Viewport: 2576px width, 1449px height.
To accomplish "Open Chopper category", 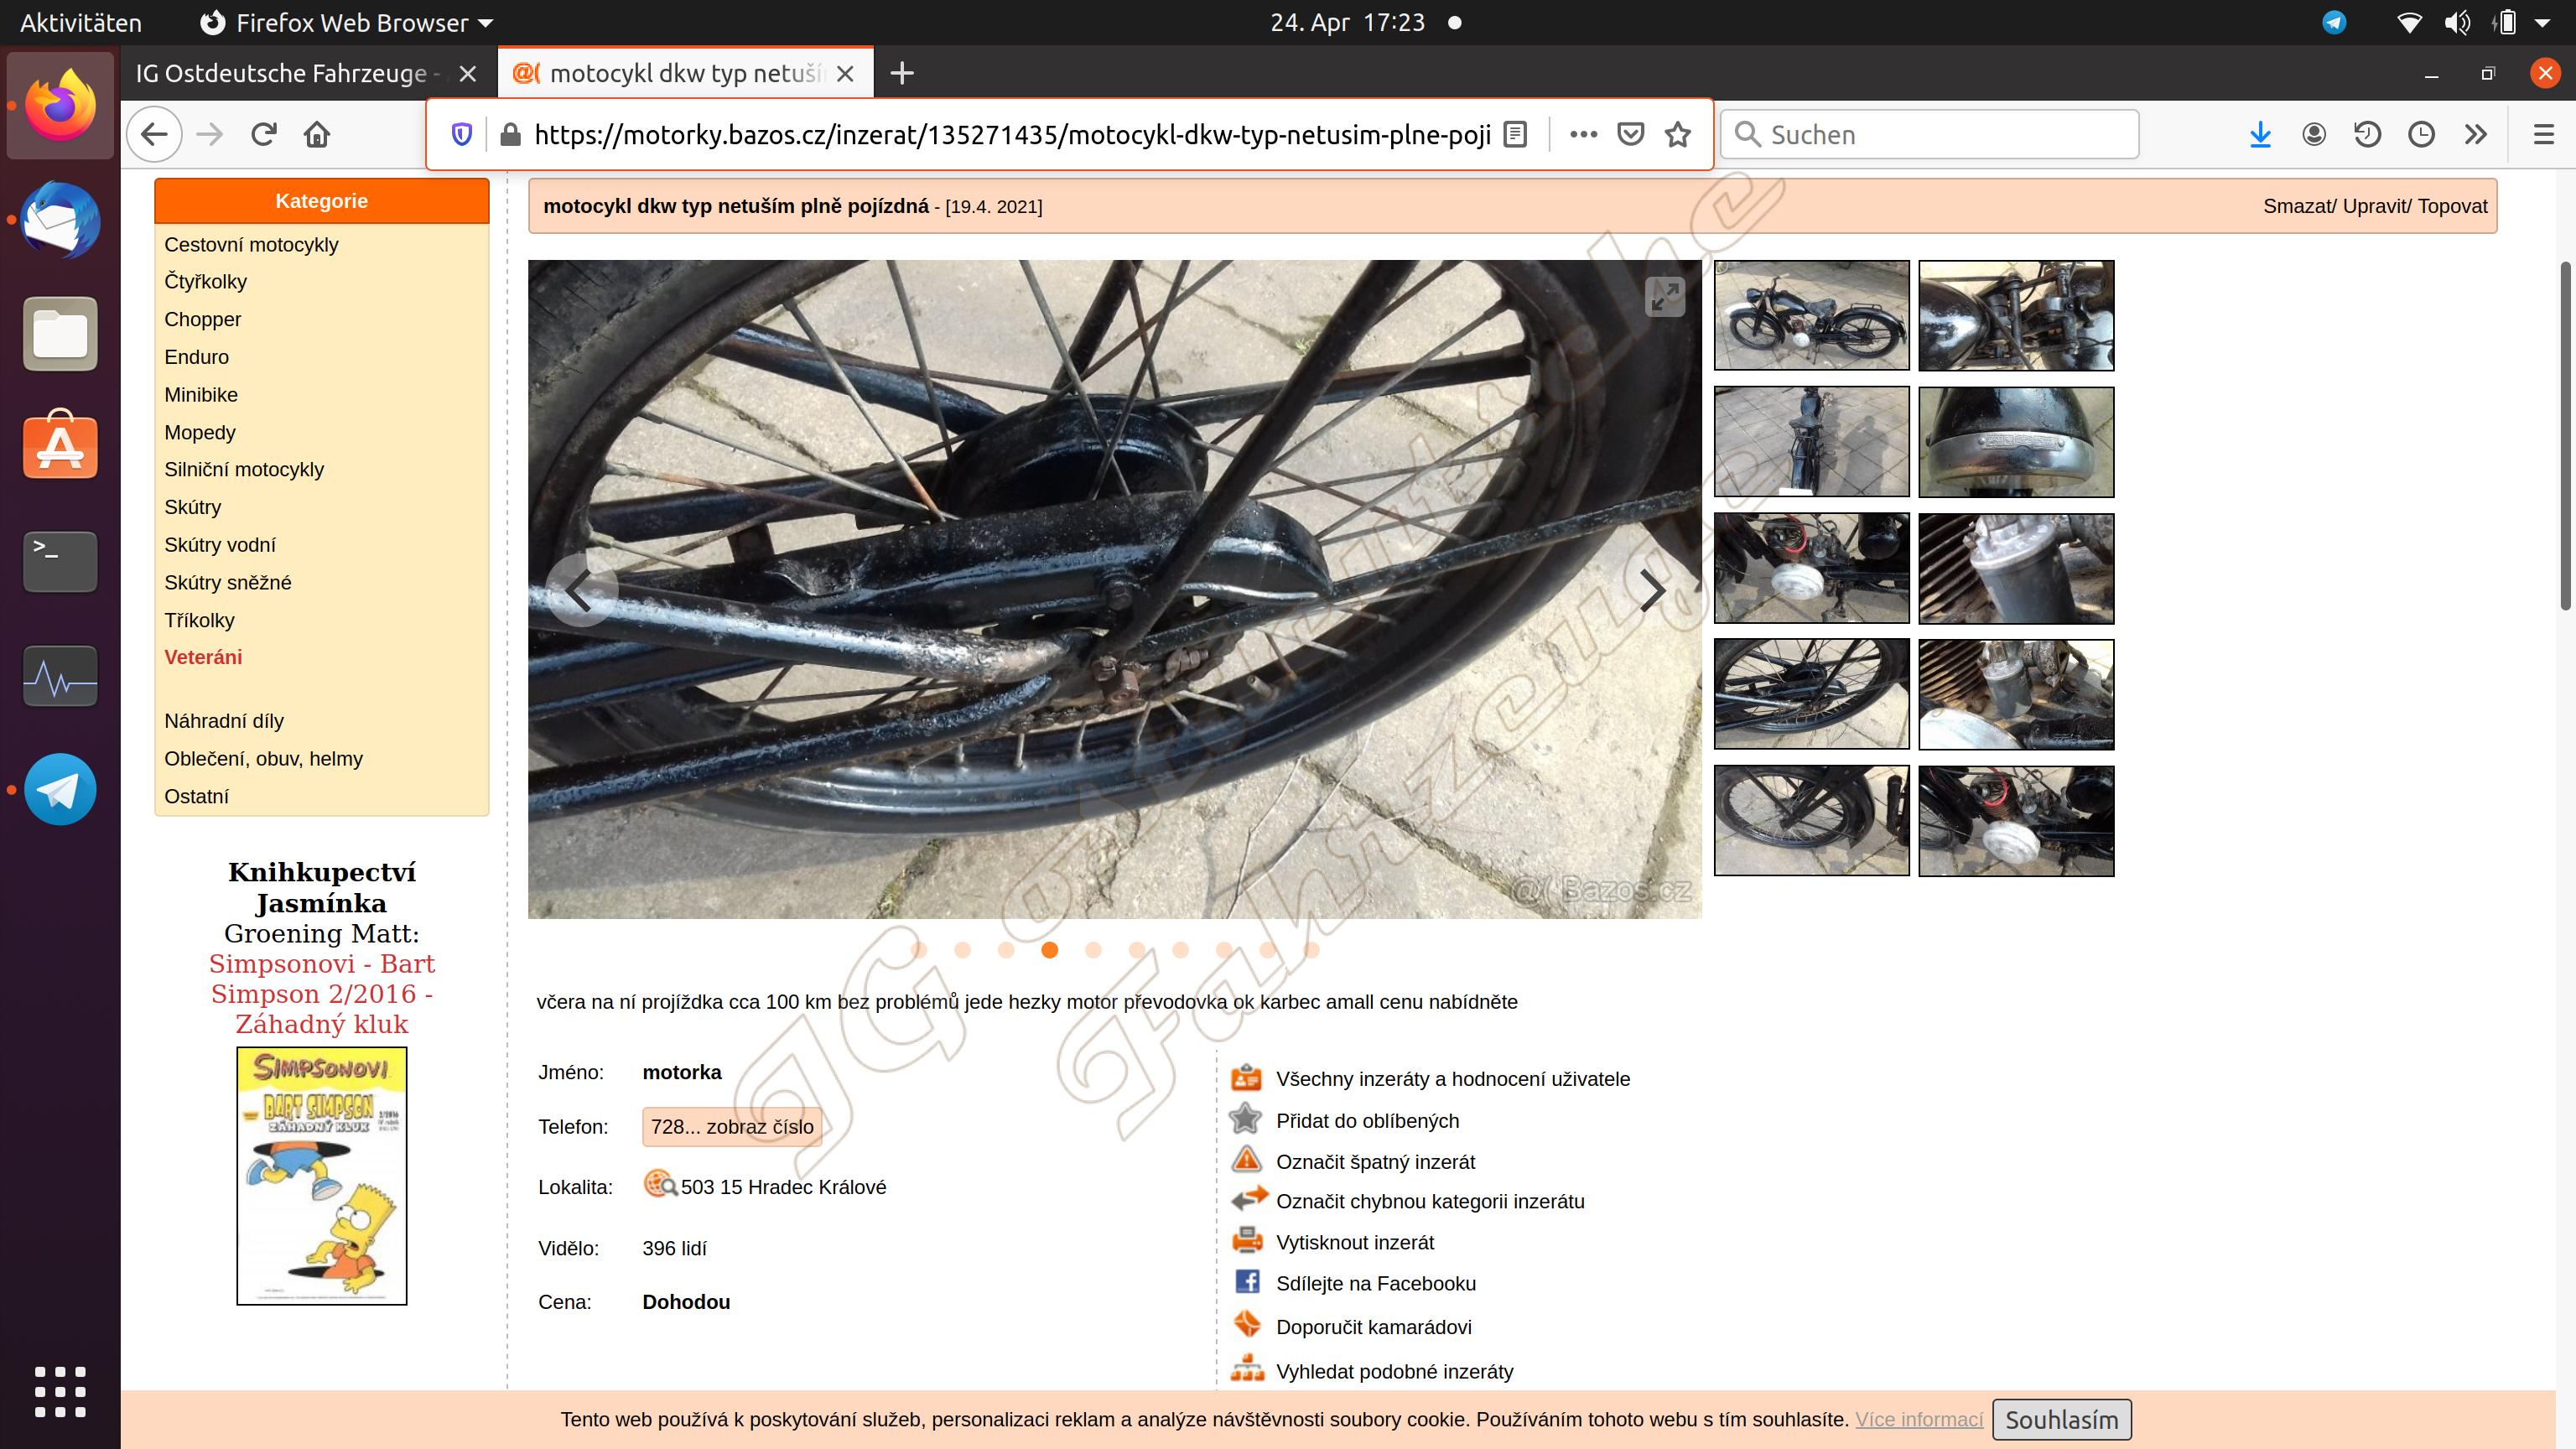I will coord(203,319).
